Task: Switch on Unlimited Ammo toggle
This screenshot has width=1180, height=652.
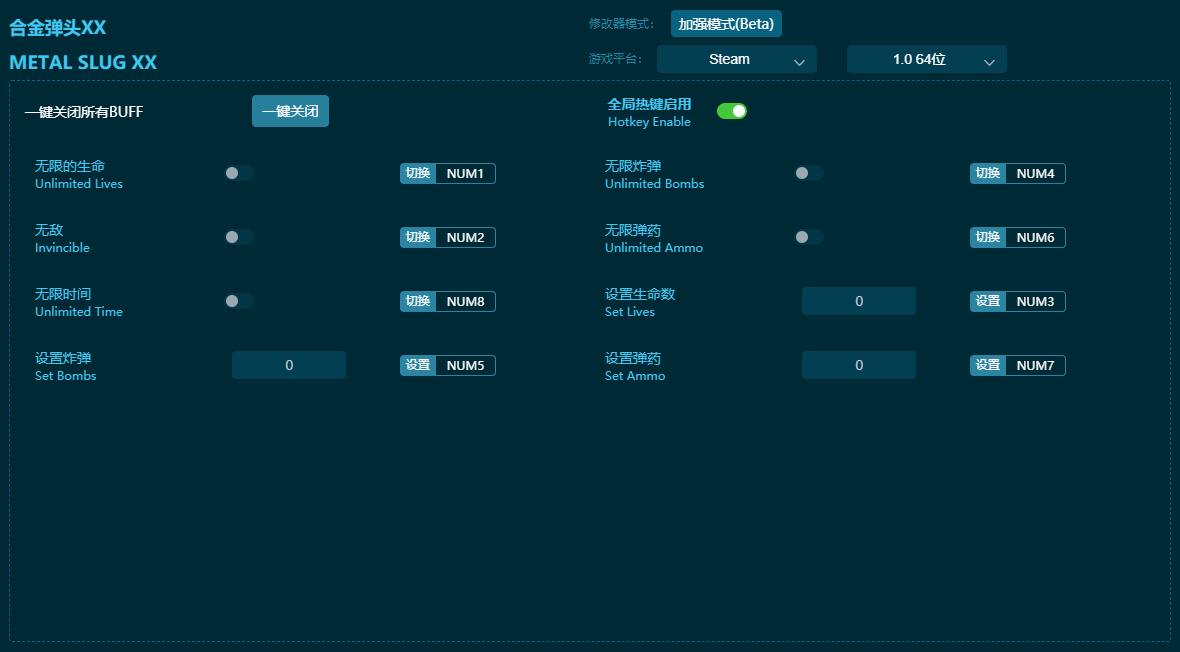Action: pyautogui.click(x=809, y=237)
